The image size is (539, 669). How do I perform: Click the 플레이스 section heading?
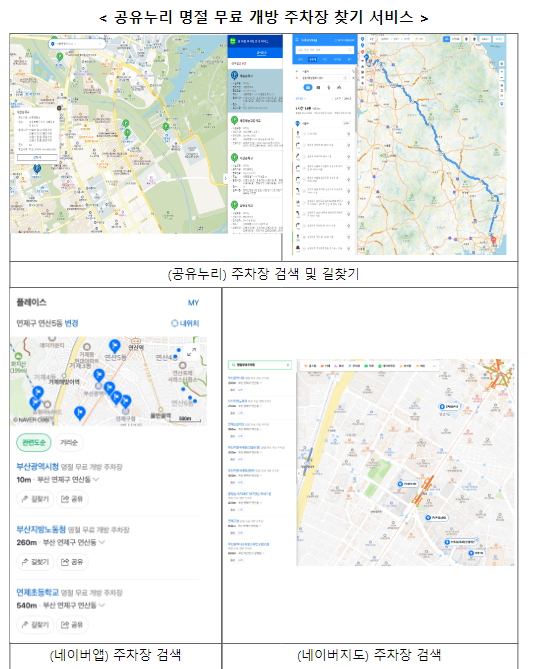31,302
